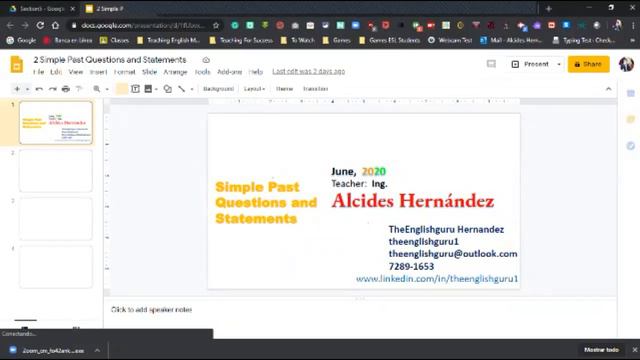640x360 pixels.
Task: Open the View menu
Action: coord(76,72)
